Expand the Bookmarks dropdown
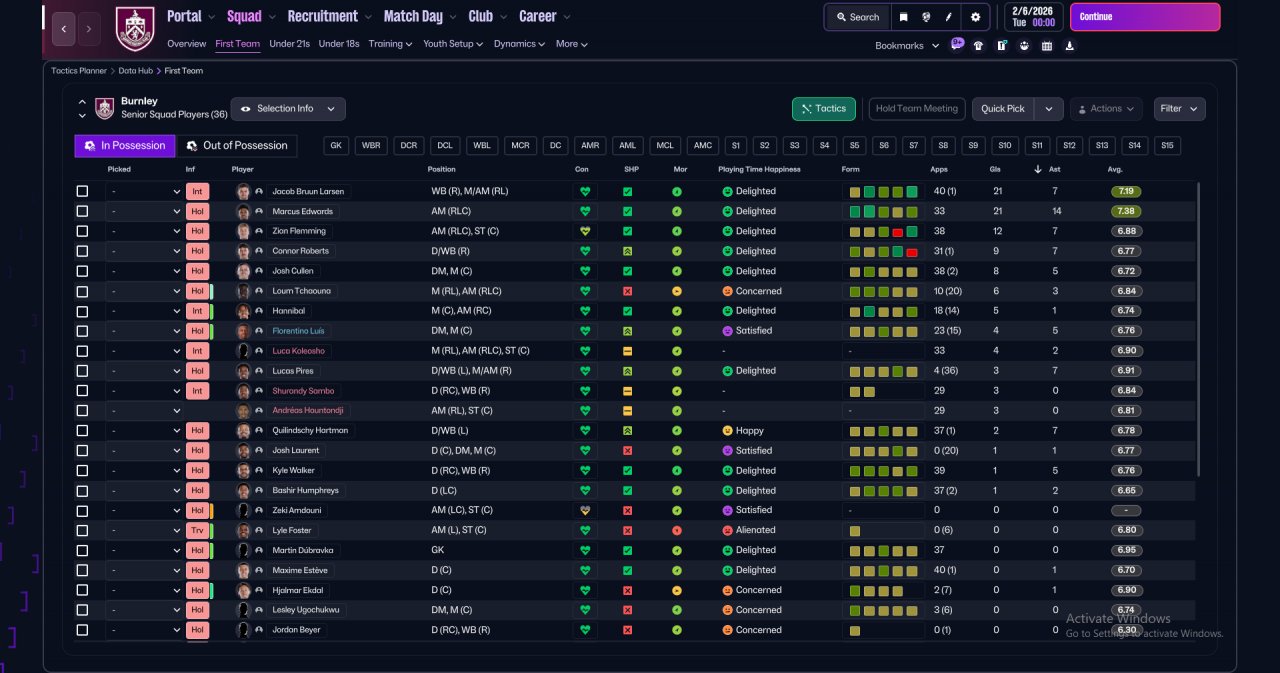This screenshot has width=1280, height=673. tap(907, 45)
